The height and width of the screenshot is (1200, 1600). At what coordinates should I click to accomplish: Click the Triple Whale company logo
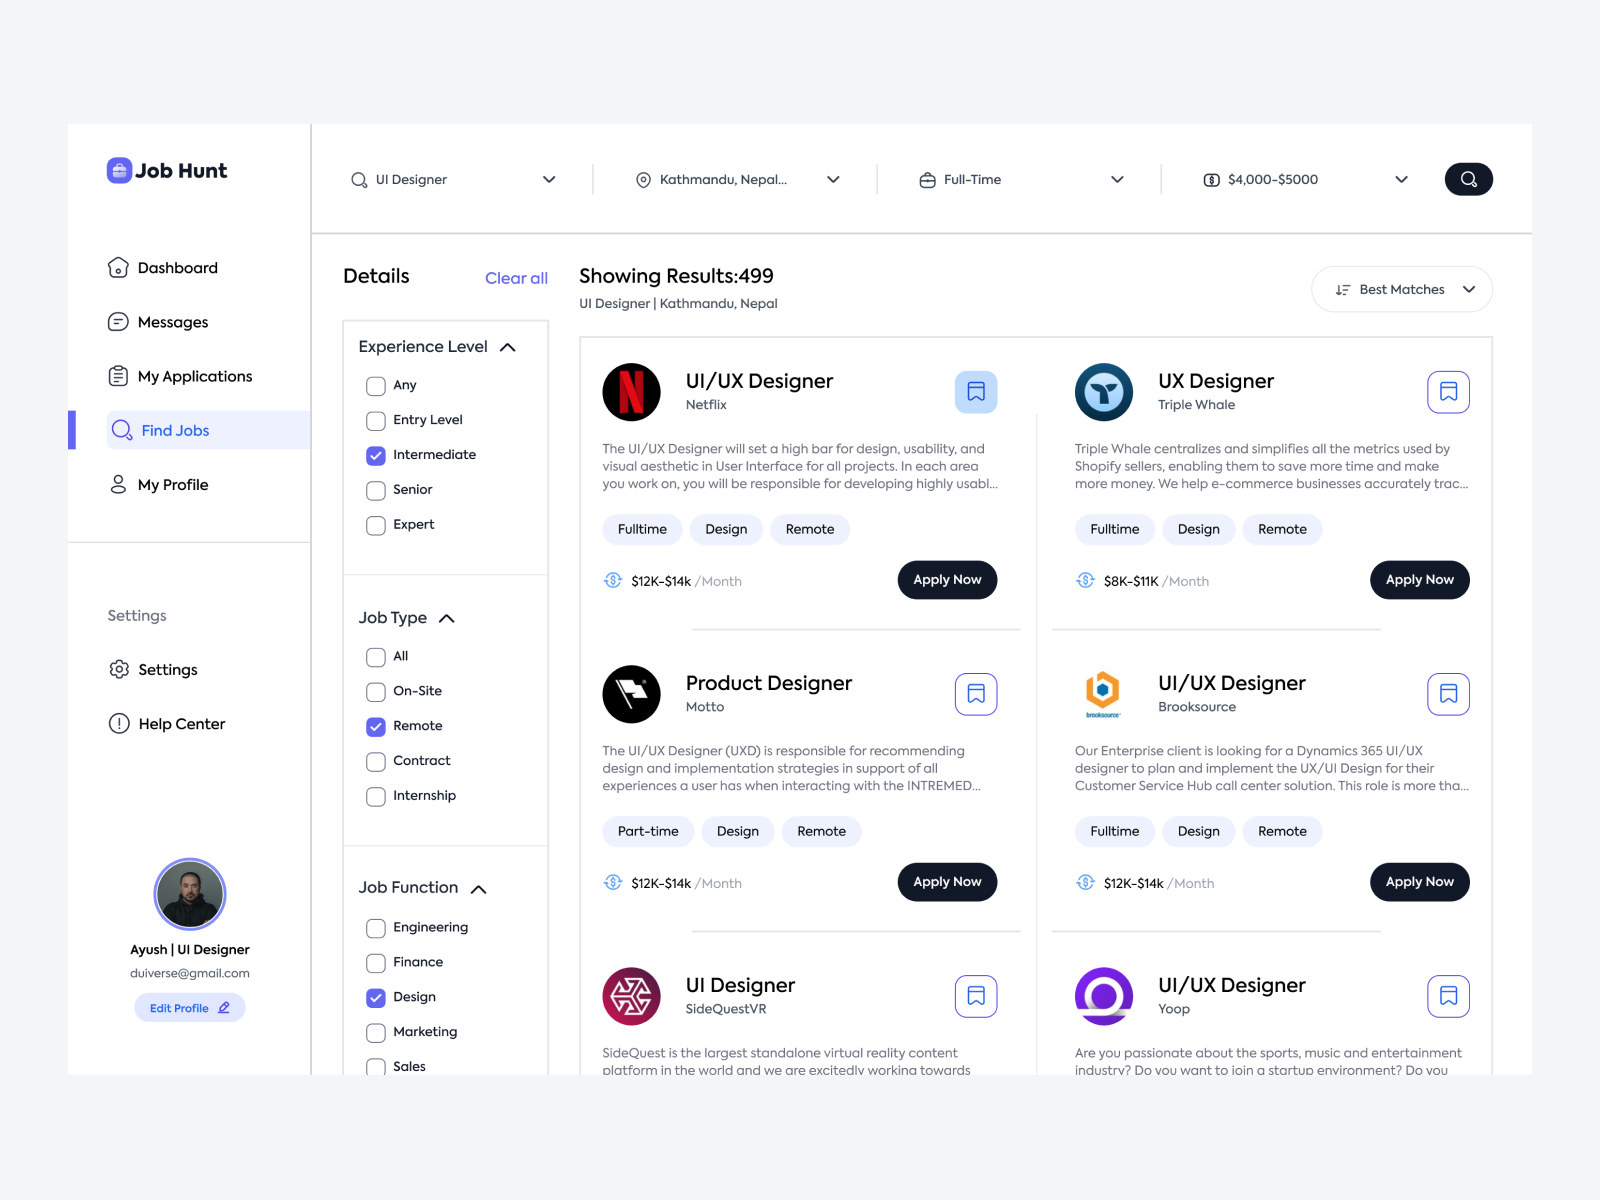[1104, 392]
